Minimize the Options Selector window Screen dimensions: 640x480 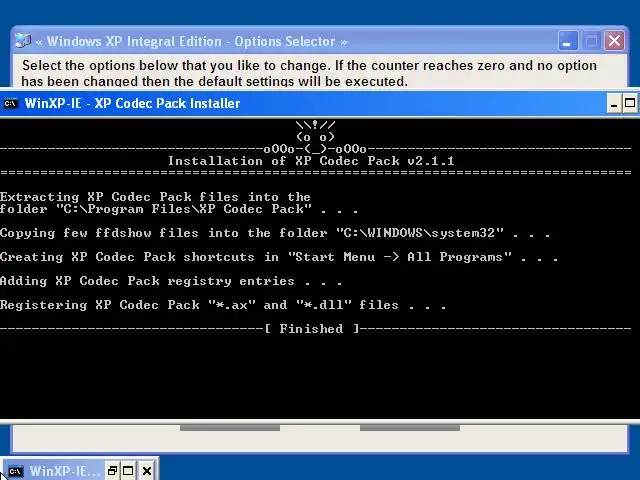click(567, 41)
